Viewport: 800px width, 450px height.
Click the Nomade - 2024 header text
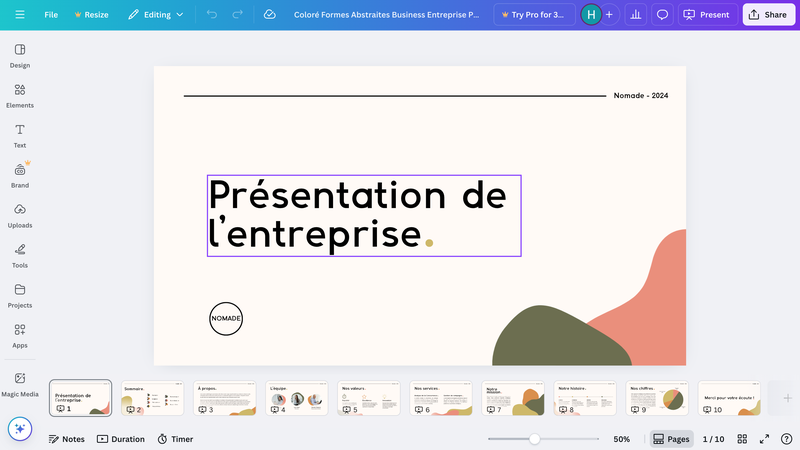tap(641, 95)
